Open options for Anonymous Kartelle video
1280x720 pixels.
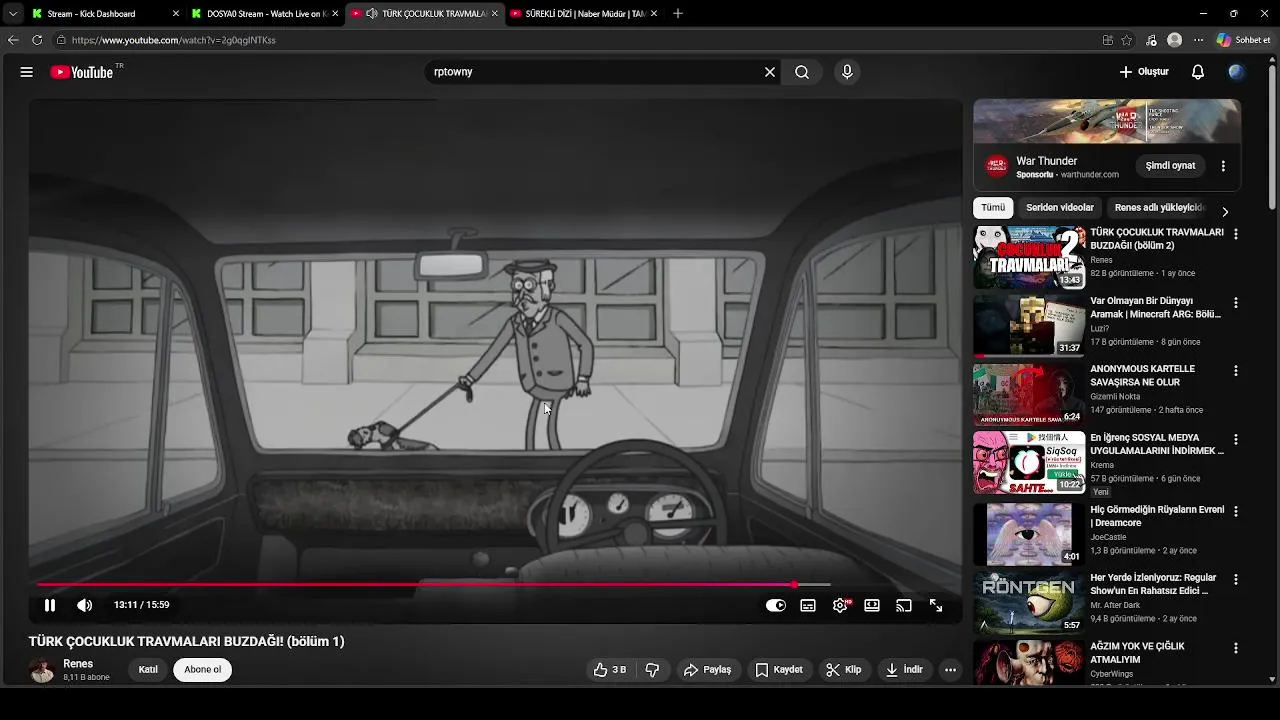click(1236, 371)
